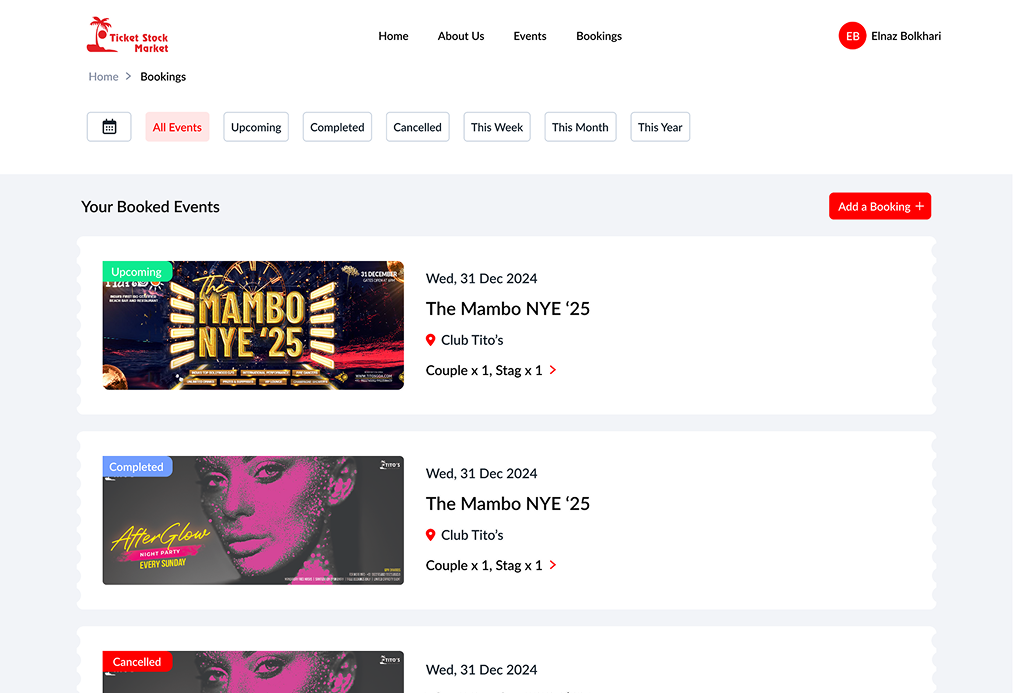1013x693 pixels.
Task: Open the poster thumbnail with the Cancelled badge
Action: tap(253, 672)
